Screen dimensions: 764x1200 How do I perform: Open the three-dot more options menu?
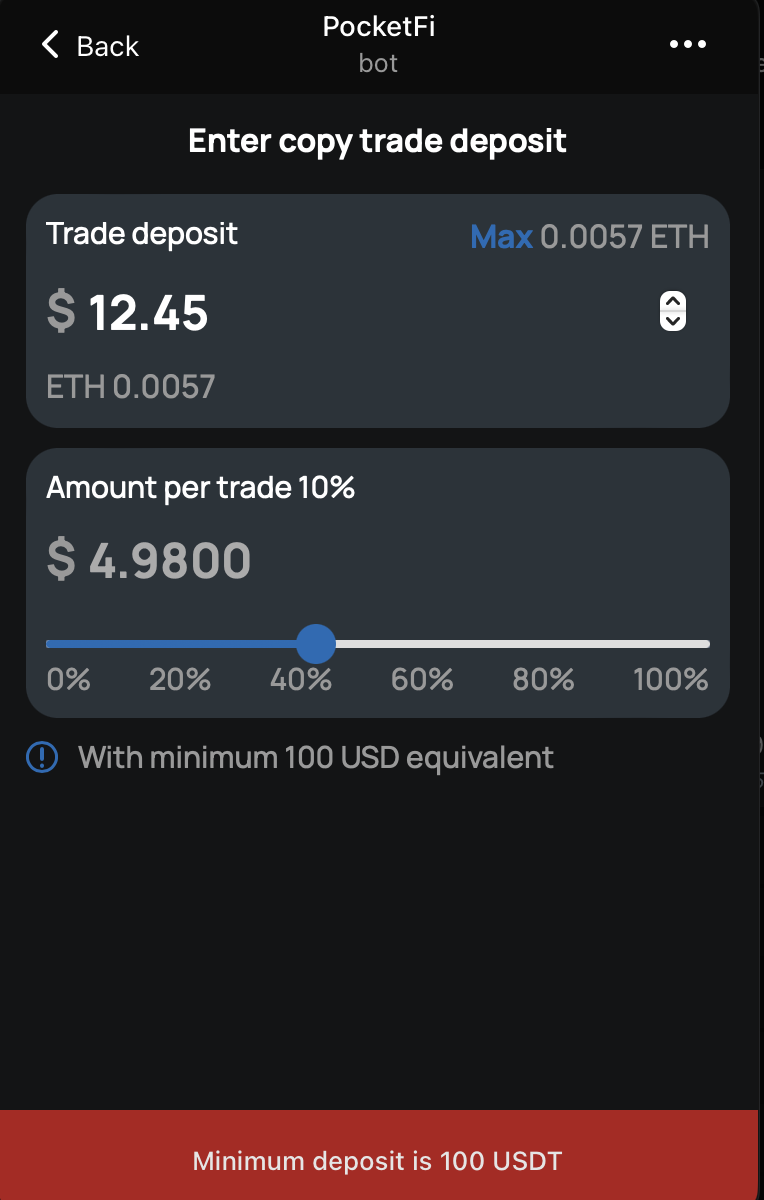coord(688,45)
